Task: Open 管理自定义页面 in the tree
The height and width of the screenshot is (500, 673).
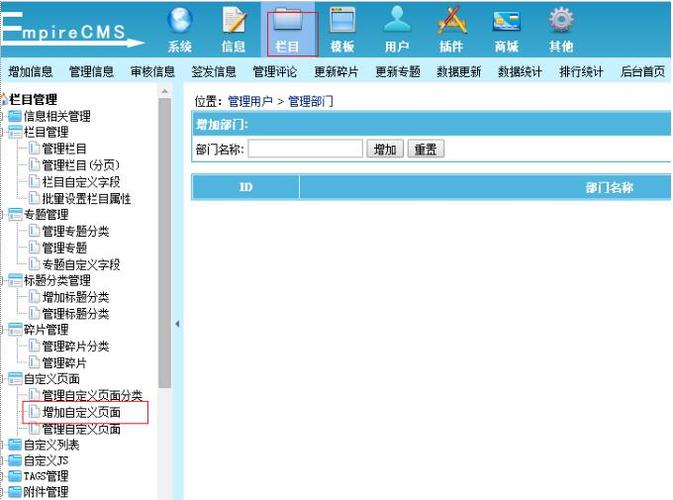Action: pos(81,428)
